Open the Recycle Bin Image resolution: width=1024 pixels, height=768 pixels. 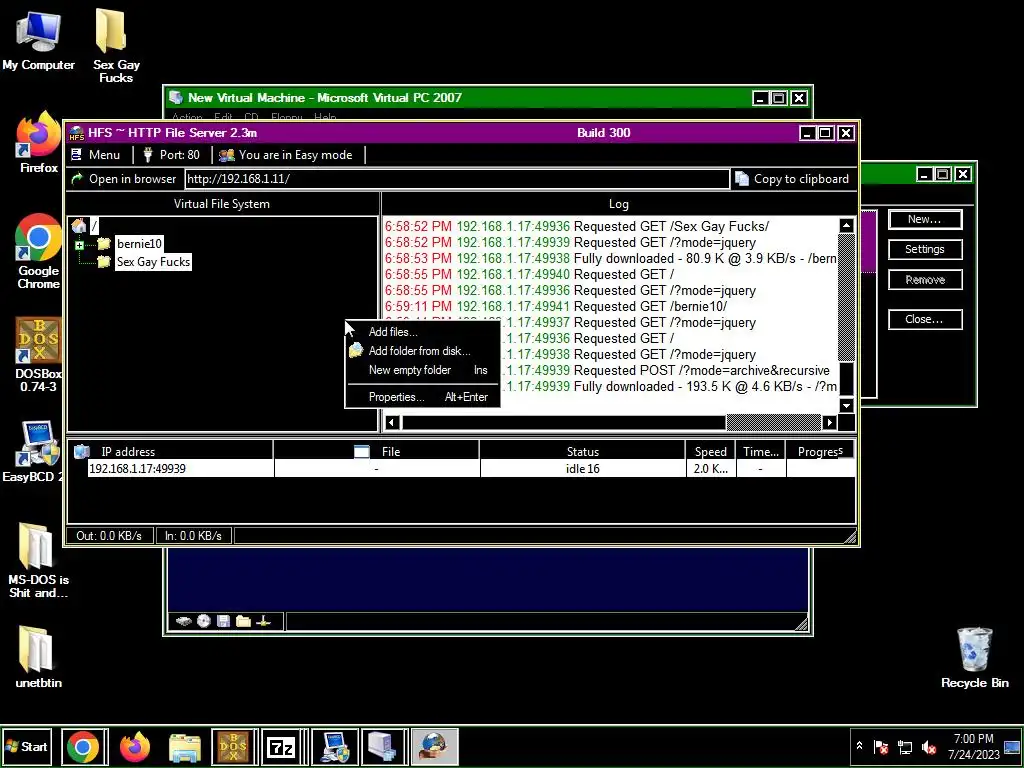pos(974,658)
